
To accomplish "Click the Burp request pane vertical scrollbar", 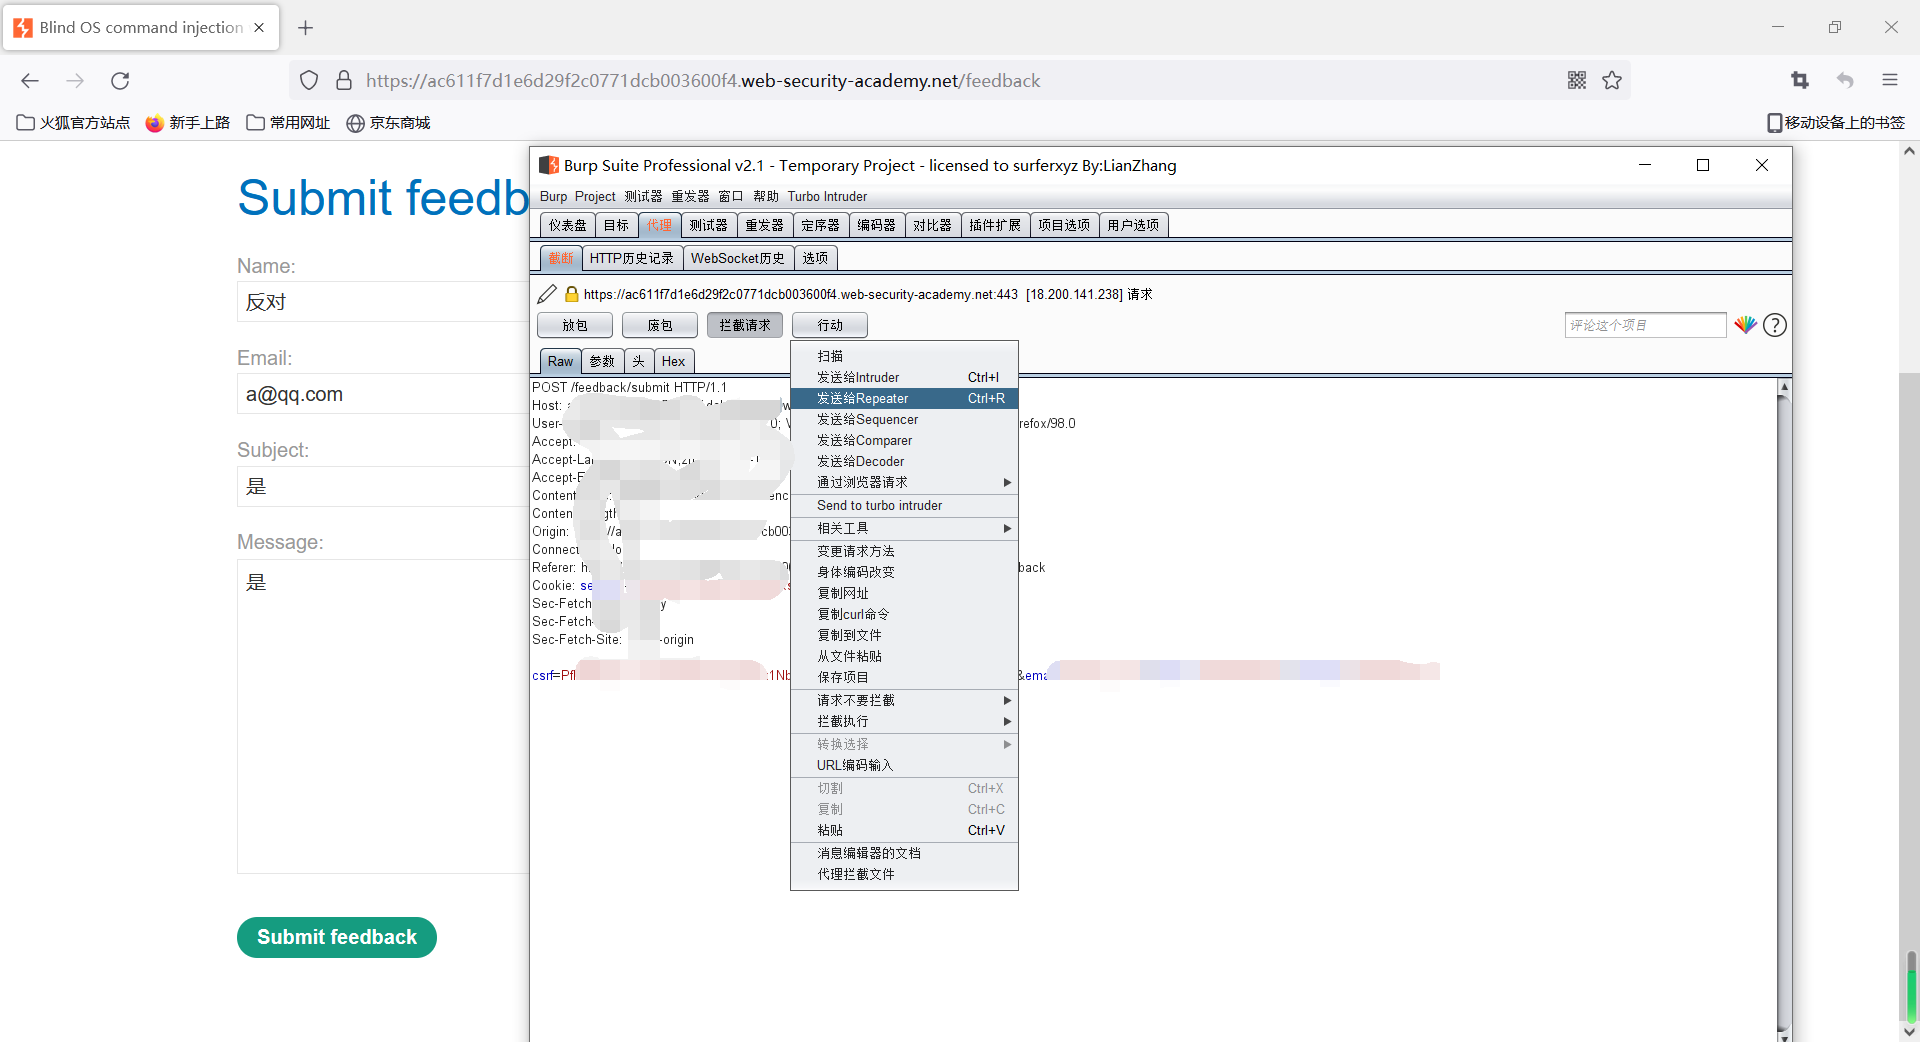I will coord(1783,710).
